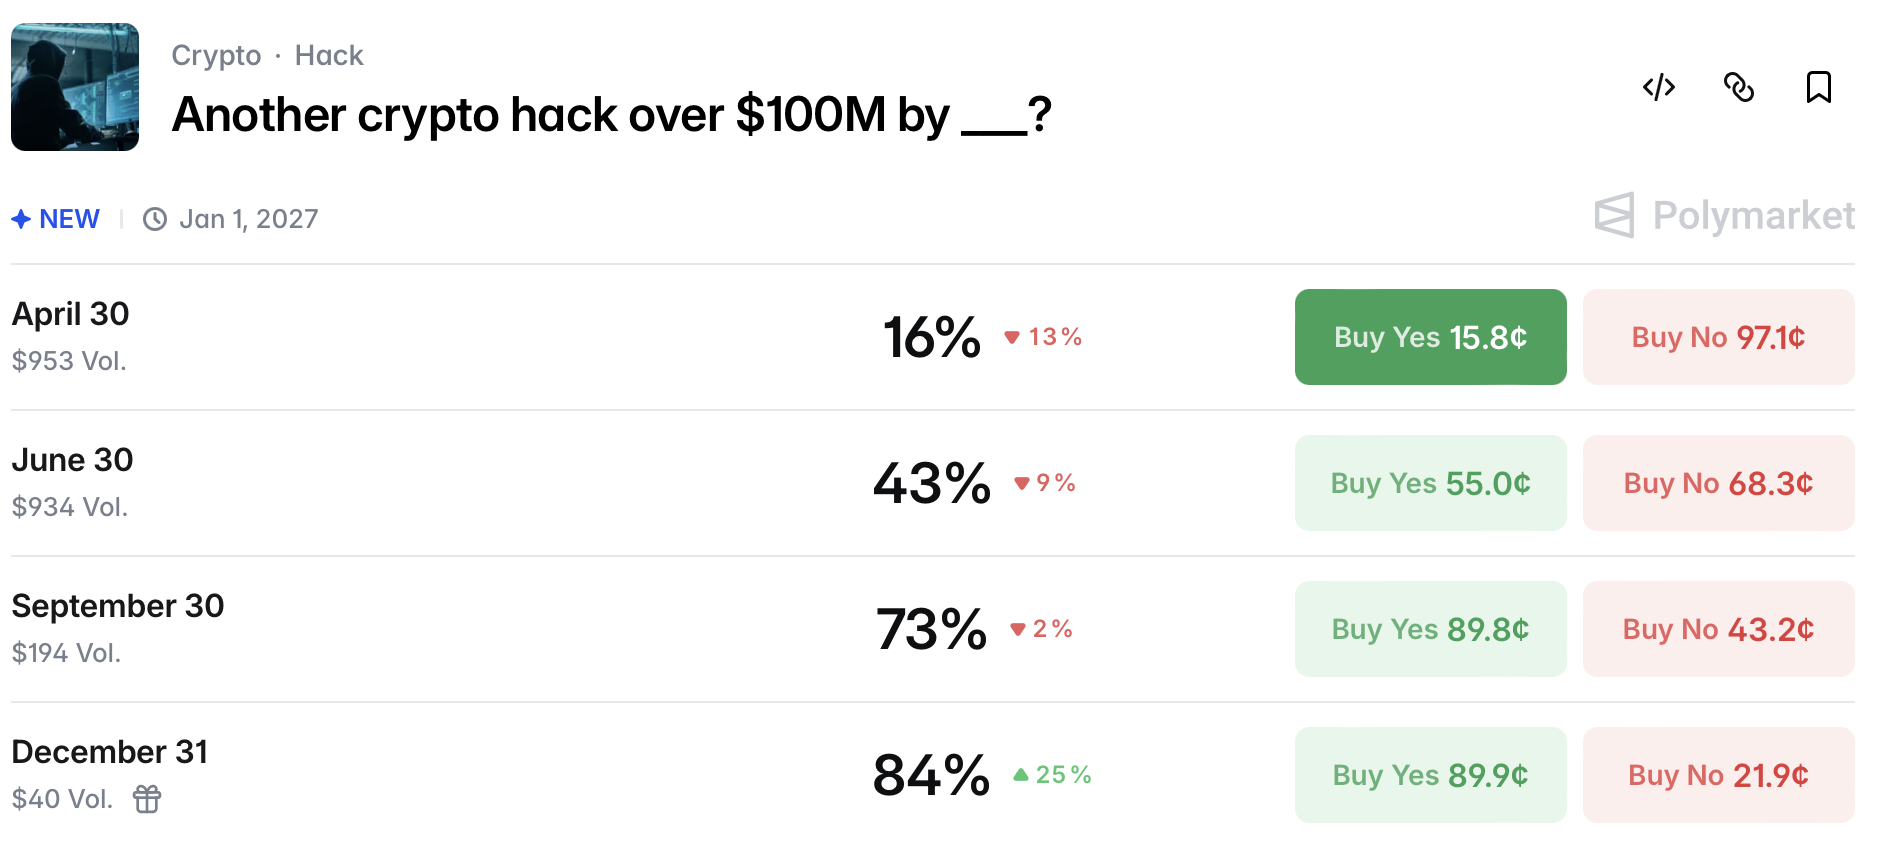The image size is (1902, 848).
Task: Buy Yes at 89.8¢ for September 30
Action: click(1430, 629)
